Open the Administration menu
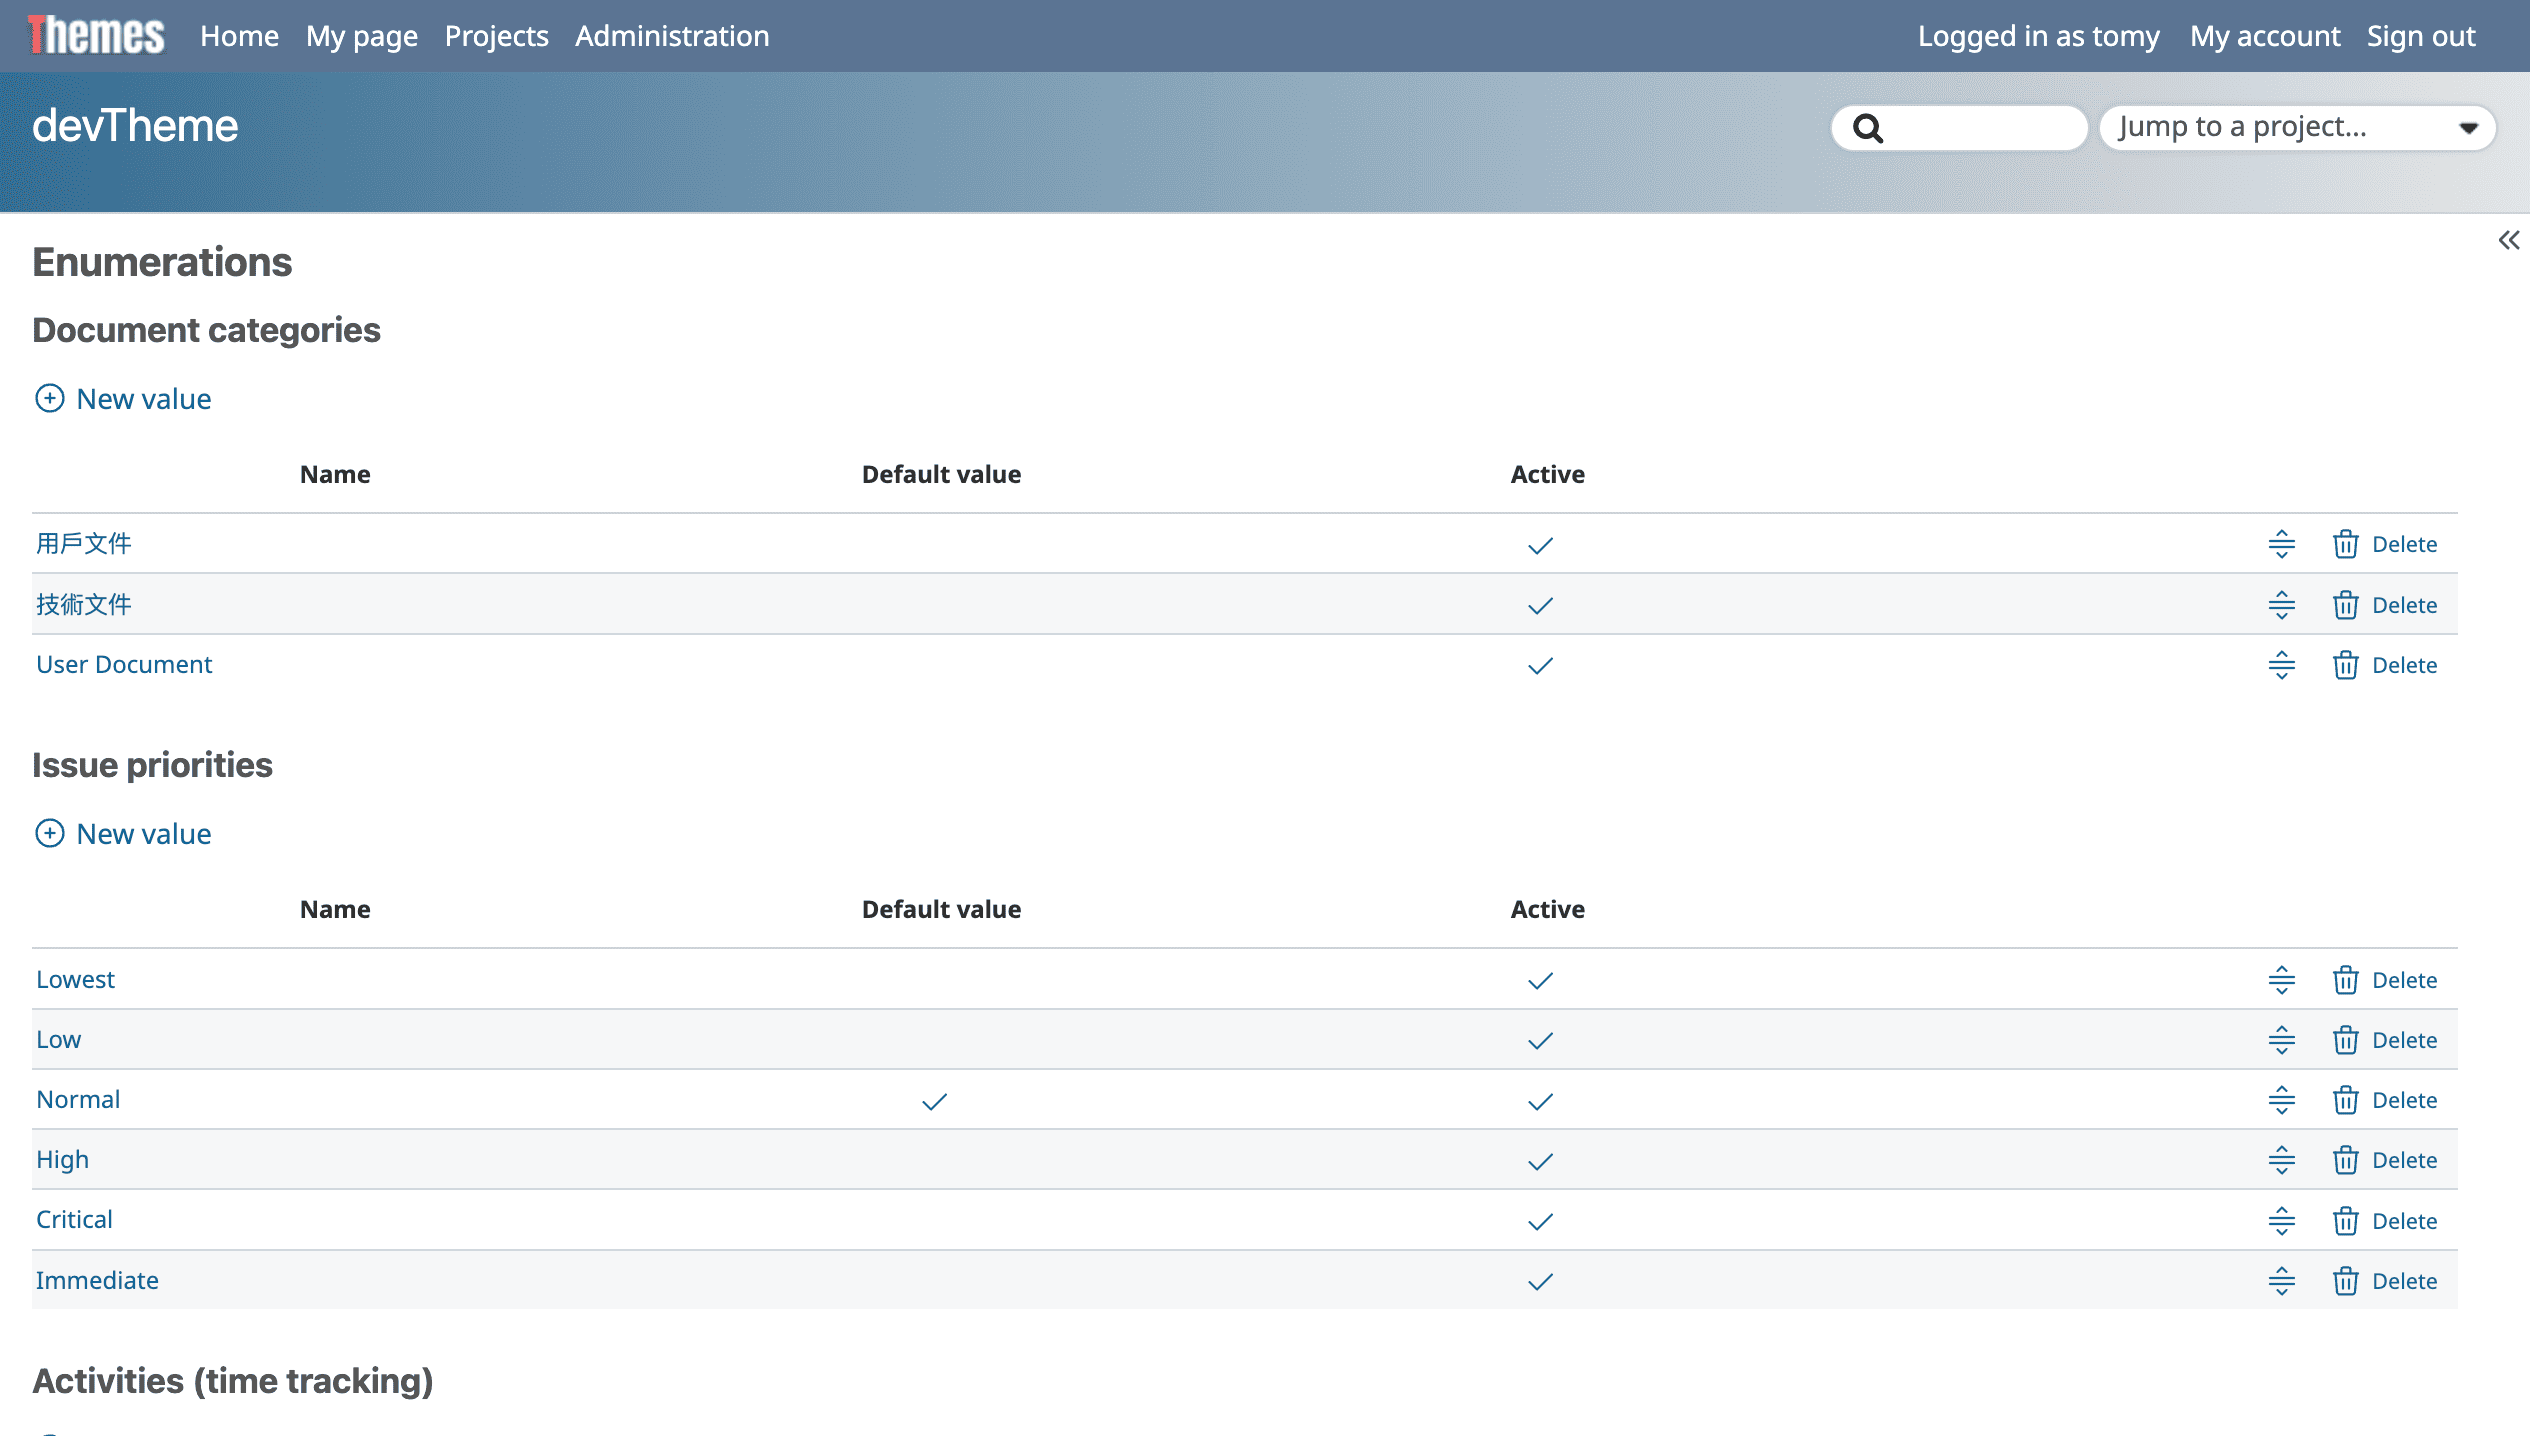Screen dimensions: 2530x1436 (672, 36)
